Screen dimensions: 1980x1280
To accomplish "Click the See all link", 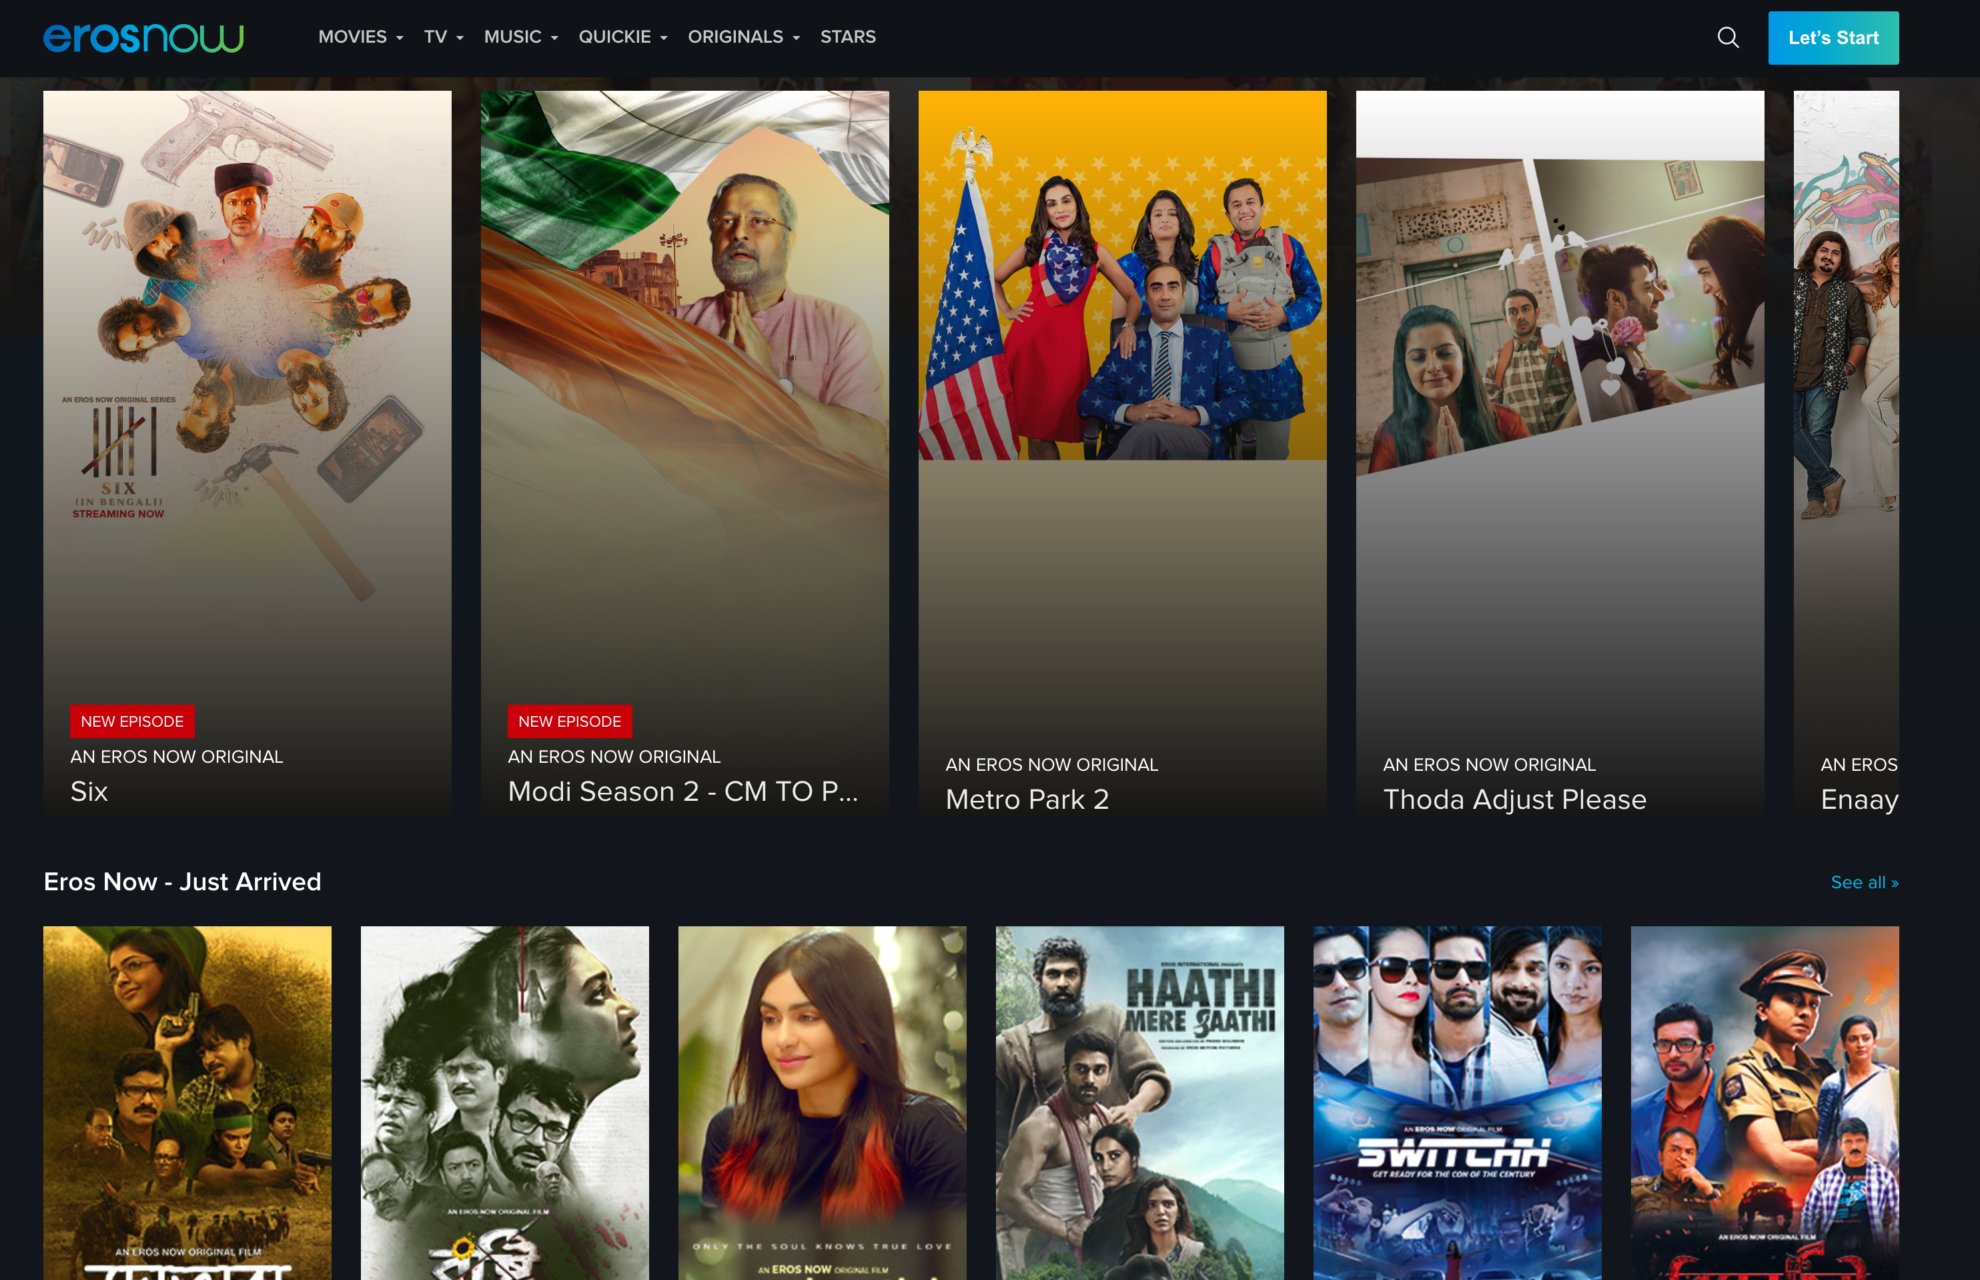I will (1863, 882).
